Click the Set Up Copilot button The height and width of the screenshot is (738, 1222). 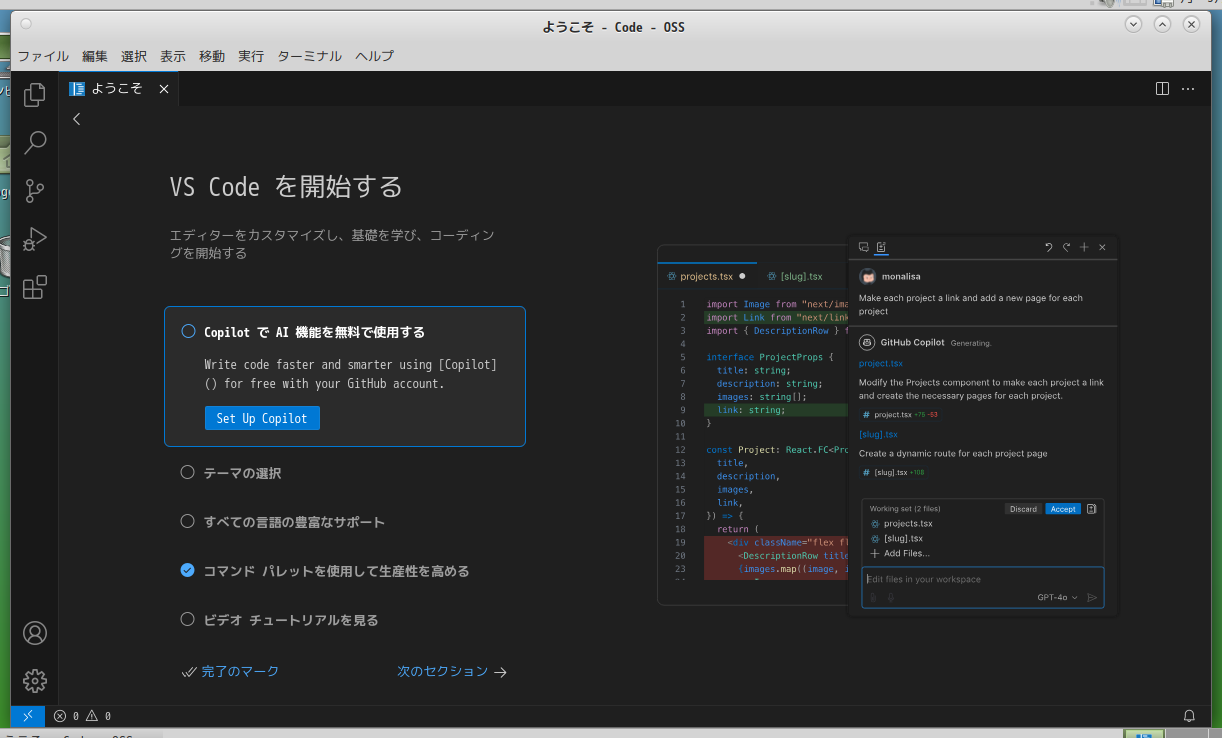tap(262, 418)
